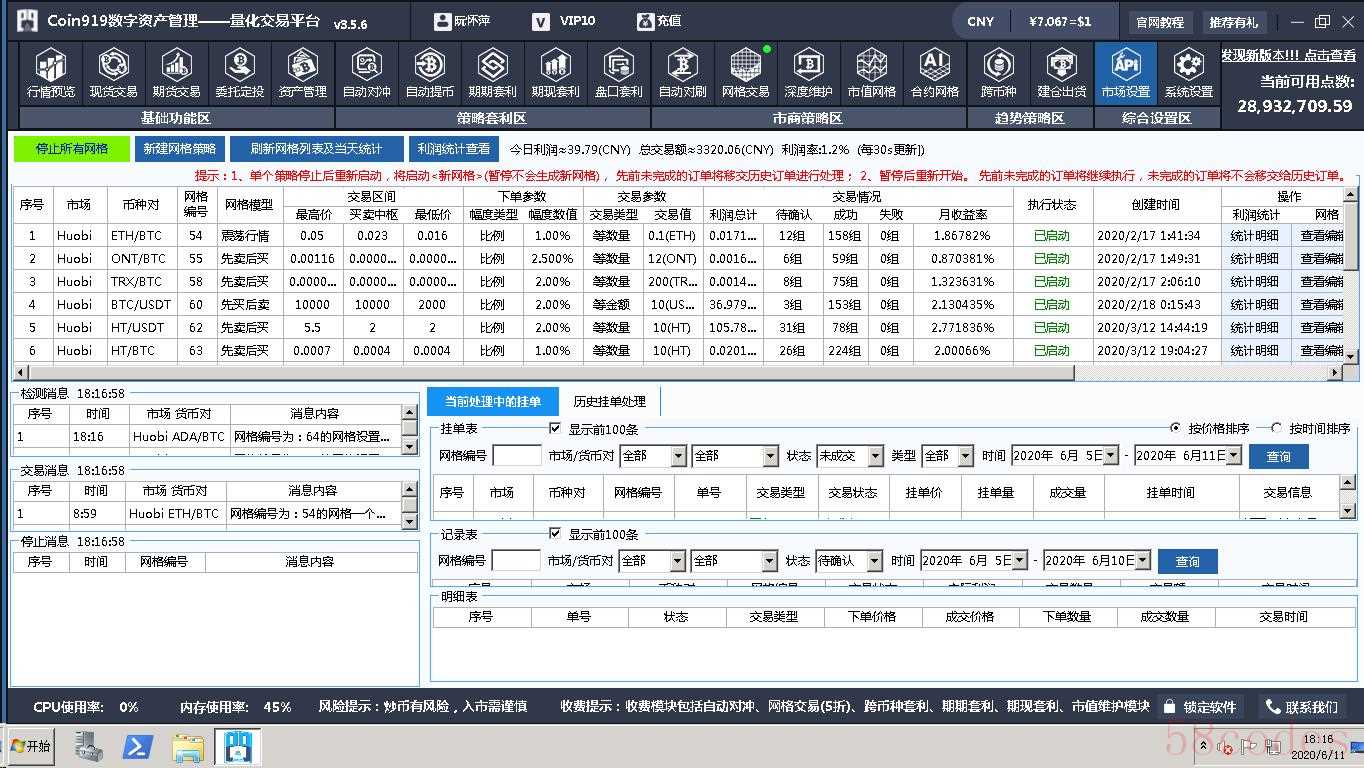Click the 查询 button in 挂单表
The image size is (1364, 768).
tap(1279, 456)
